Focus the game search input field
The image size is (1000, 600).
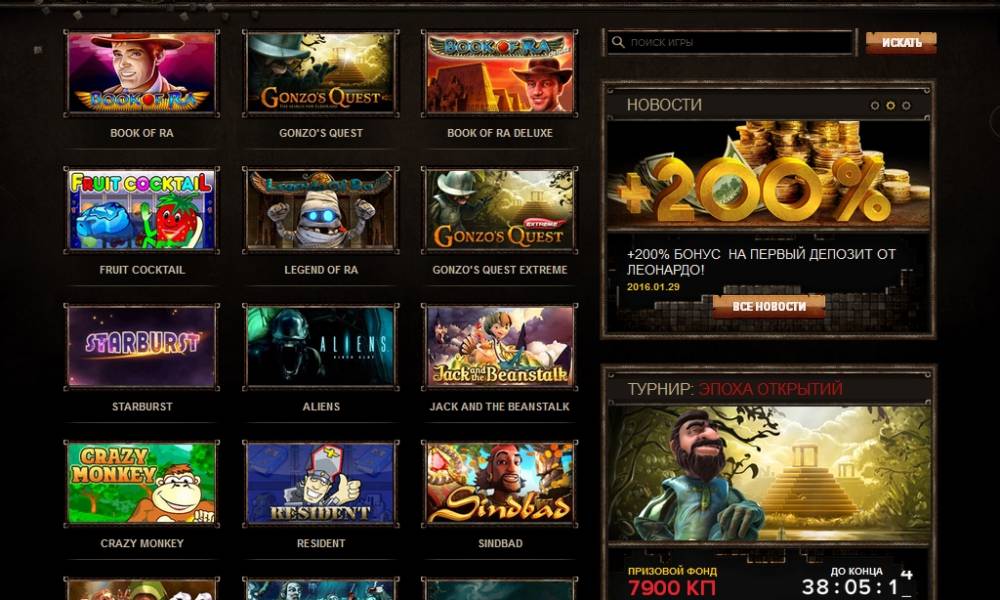click(x=729, y=43)
